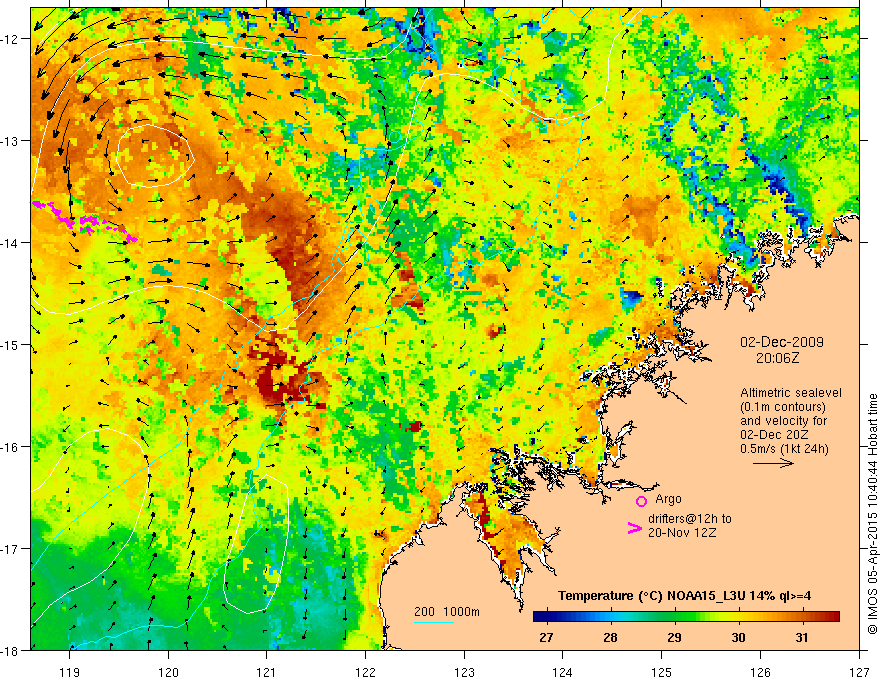Click the colorbar tick label 31
Image resolution: width=880 pixels, height=680 pixels.
pos(802,637)
